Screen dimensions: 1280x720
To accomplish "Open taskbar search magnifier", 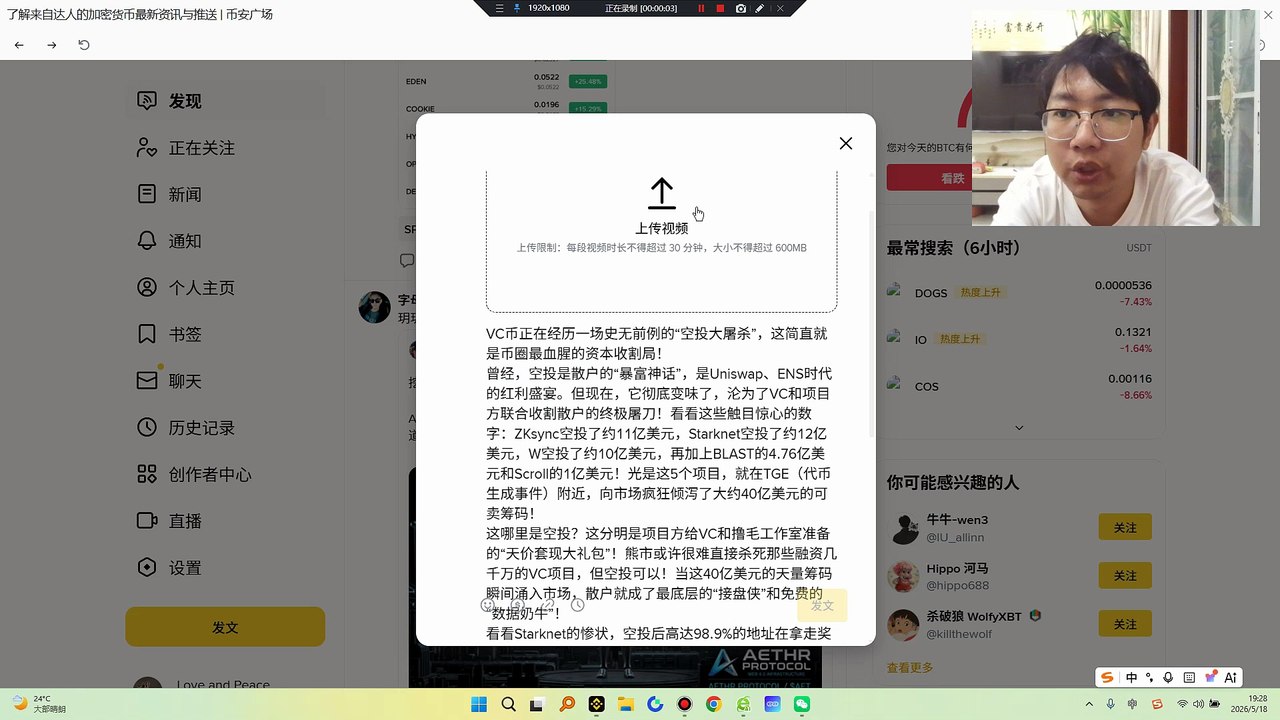I will 508,704.
